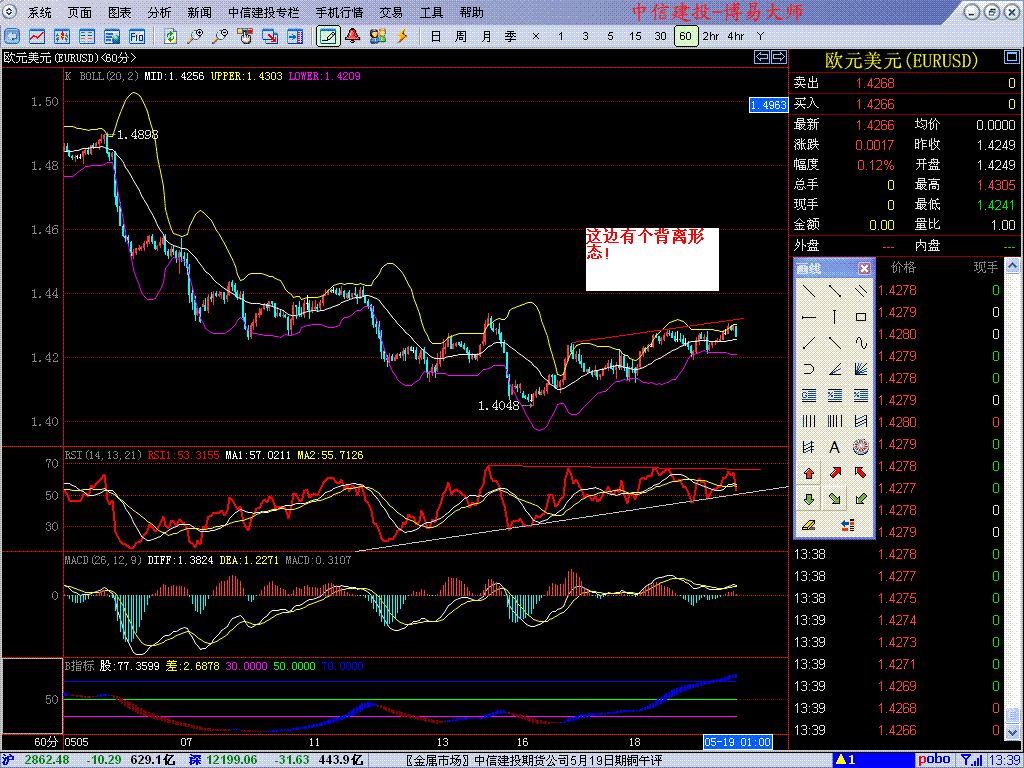
Task: Select the fan lines tool
Action: [x=861, y=369]
